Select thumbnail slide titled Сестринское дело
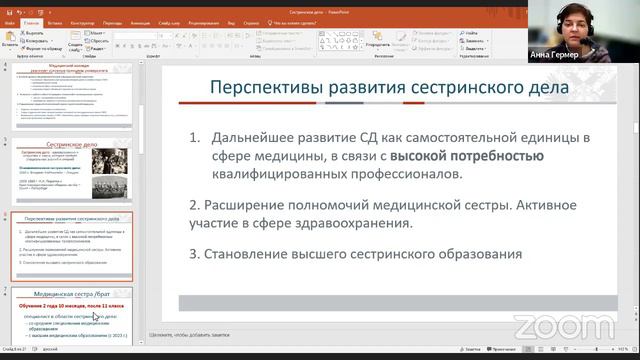The width and height of the screenshot is (640, 360). click(72, 171)
